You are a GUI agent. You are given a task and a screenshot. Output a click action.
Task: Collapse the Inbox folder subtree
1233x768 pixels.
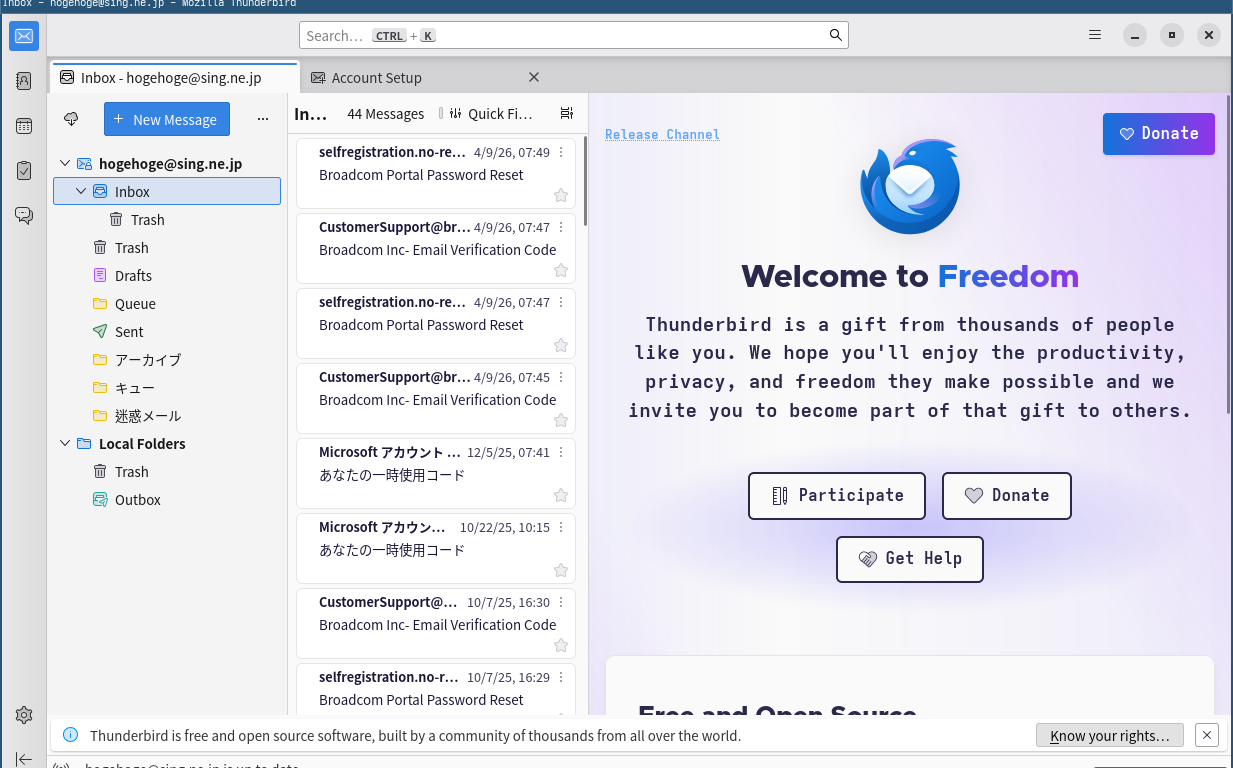(81, 191)
